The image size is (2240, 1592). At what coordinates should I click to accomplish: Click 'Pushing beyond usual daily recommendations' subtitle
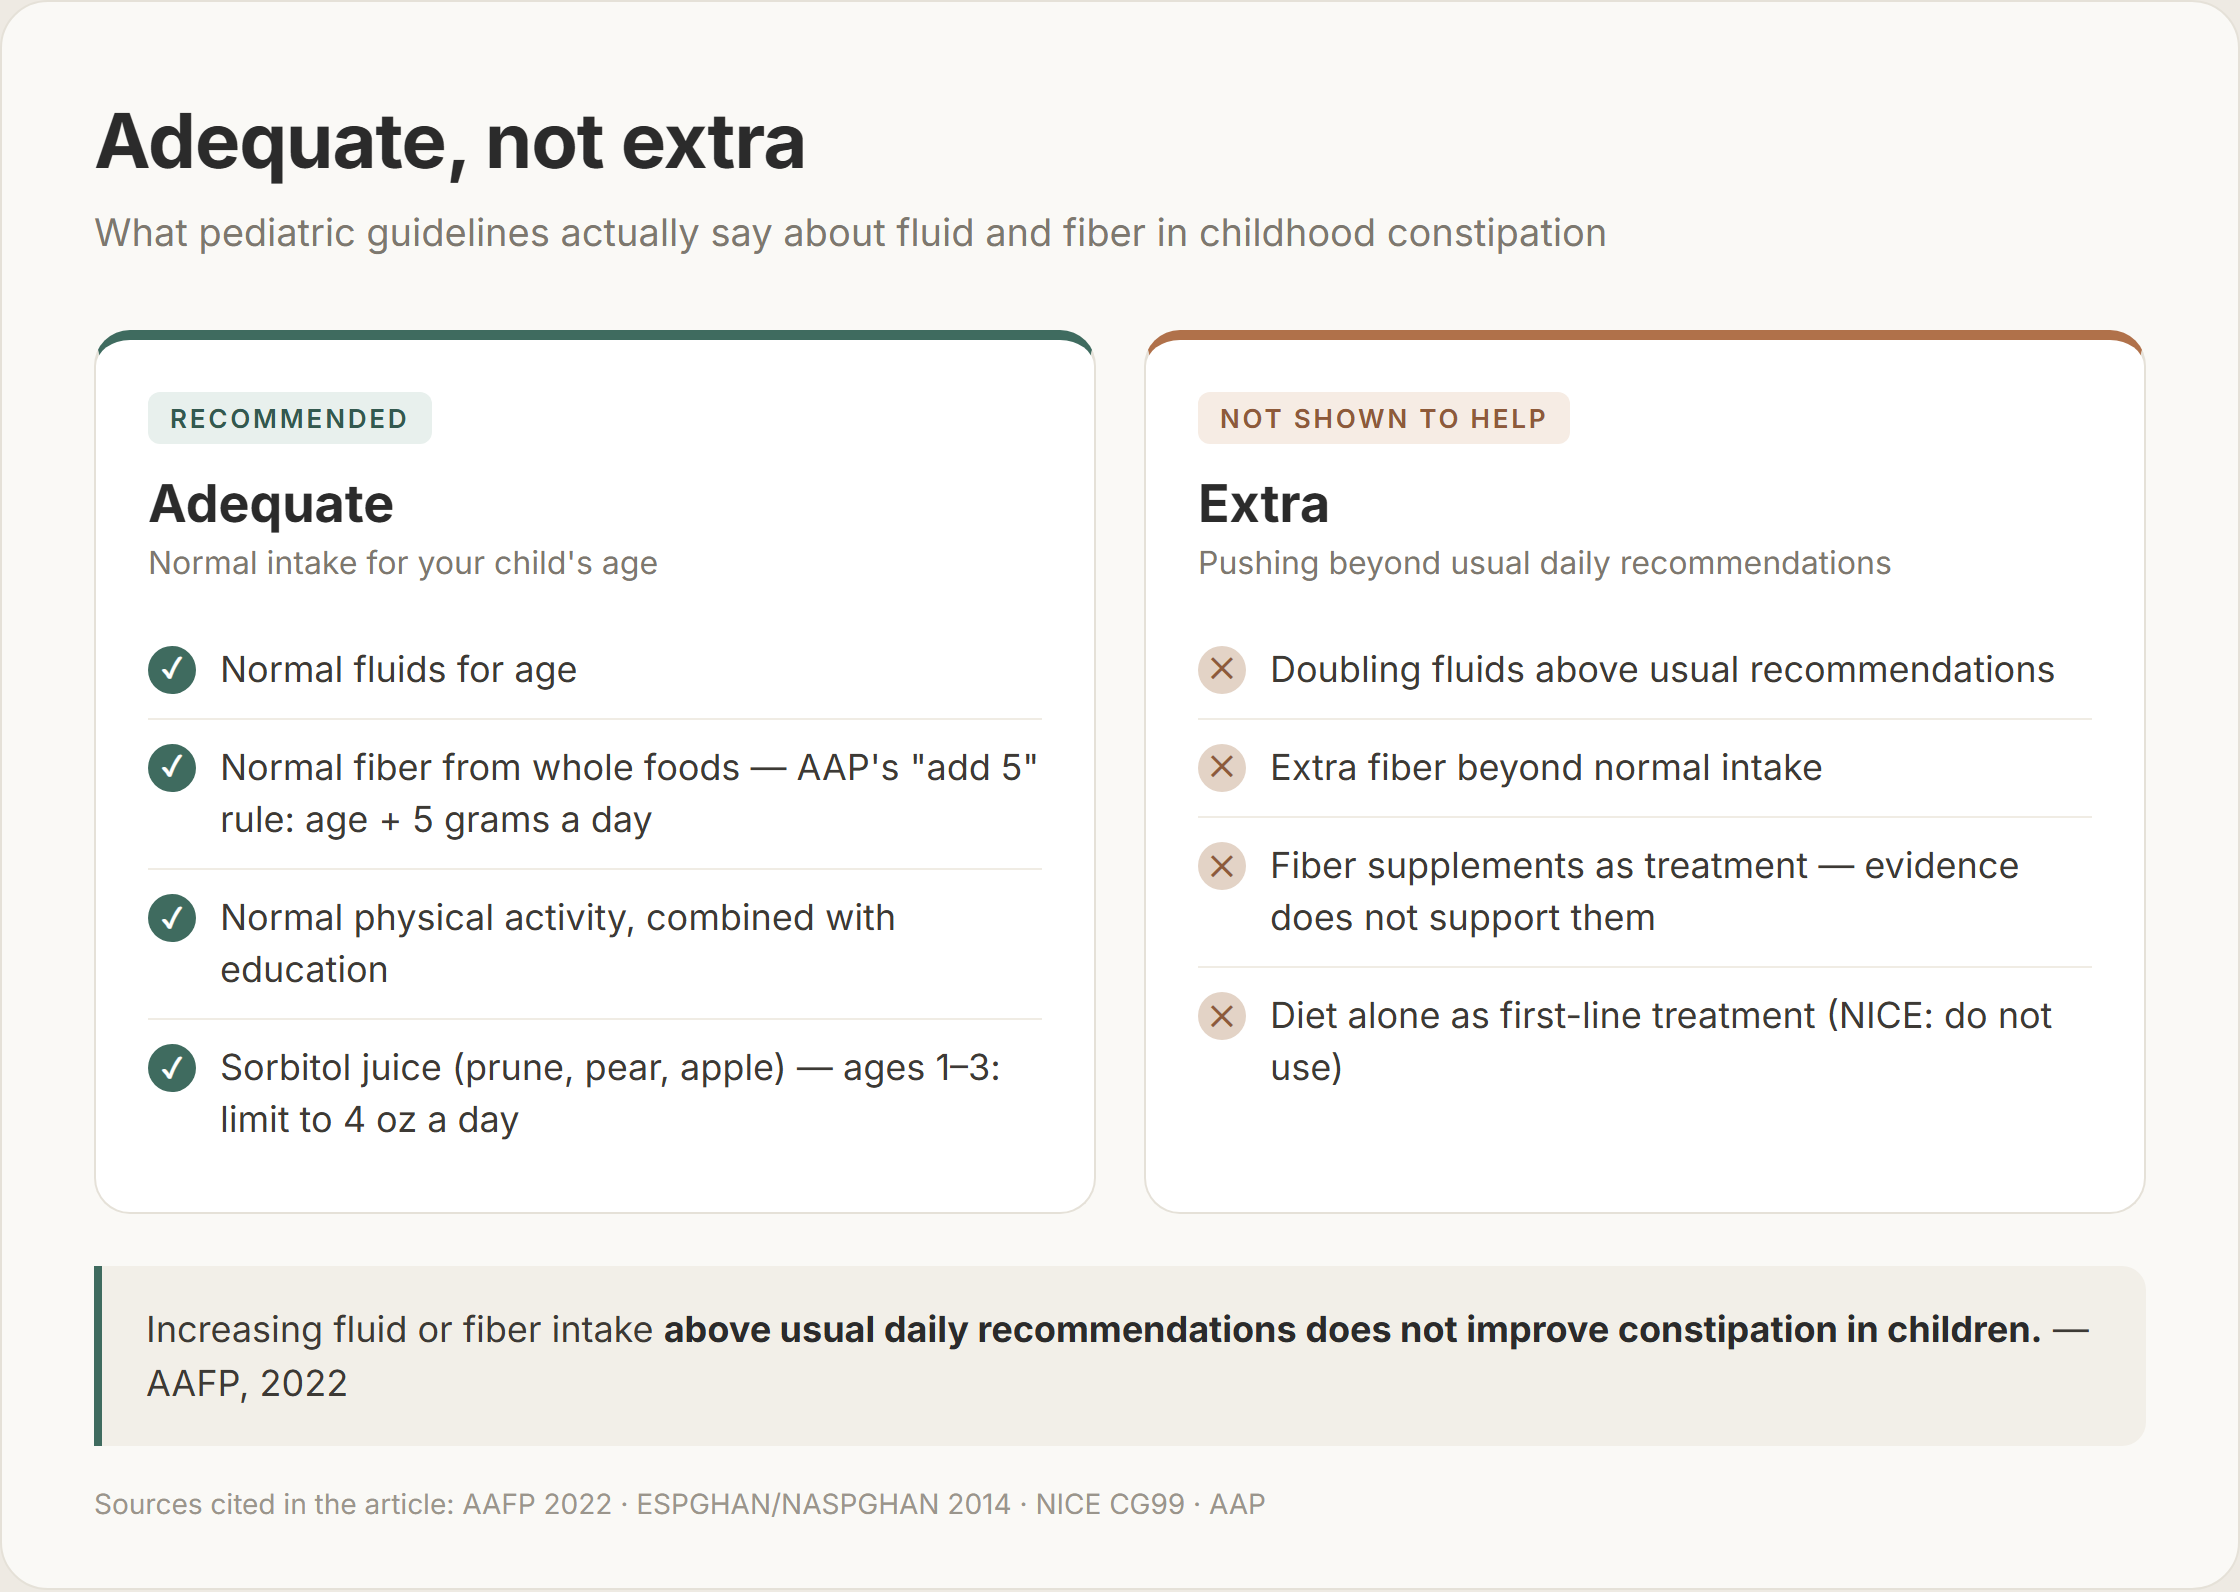coord(1545,563)
